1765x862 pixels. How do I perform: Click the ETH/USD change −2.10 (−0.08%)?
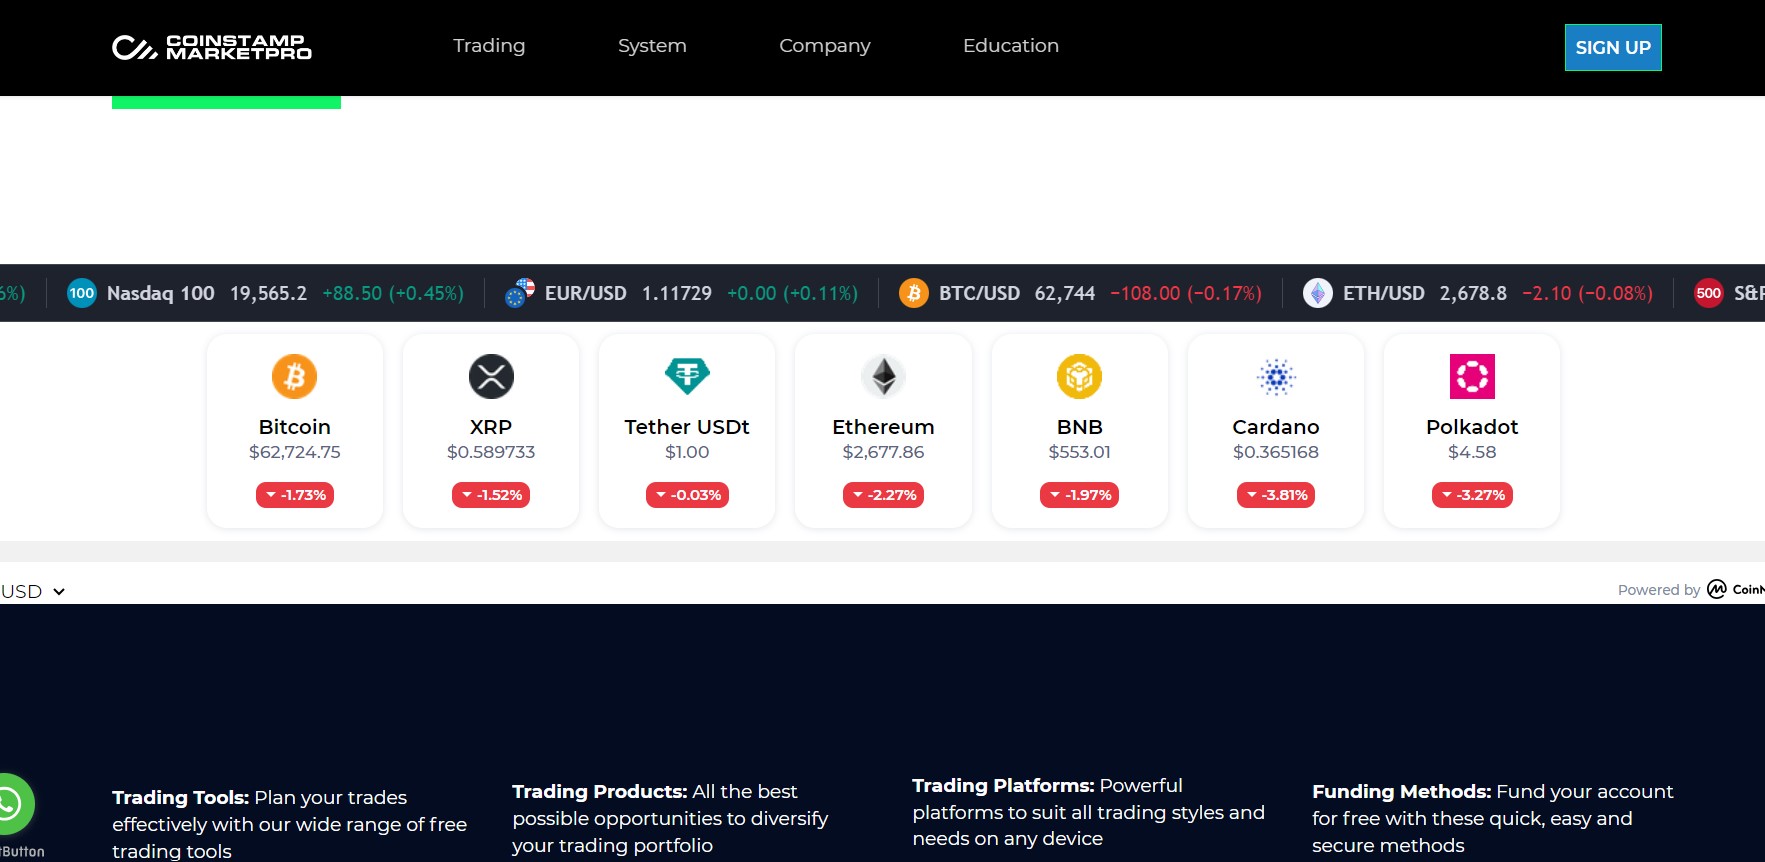1587,293
